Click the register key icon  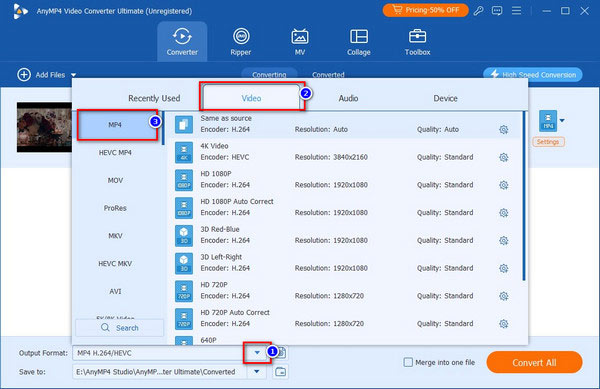tap(478, 11)
